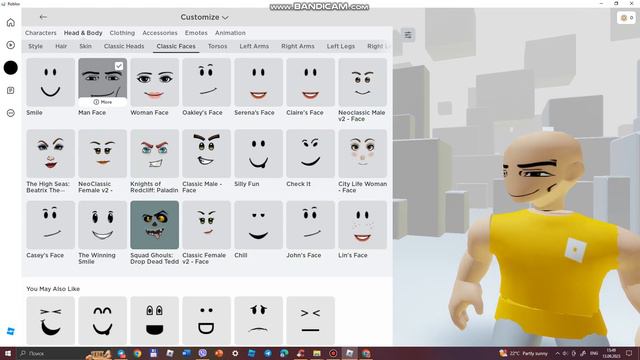Viewport: 640px width, 360px height.
Task: Open the Robux balance icon
Action: 627,18
